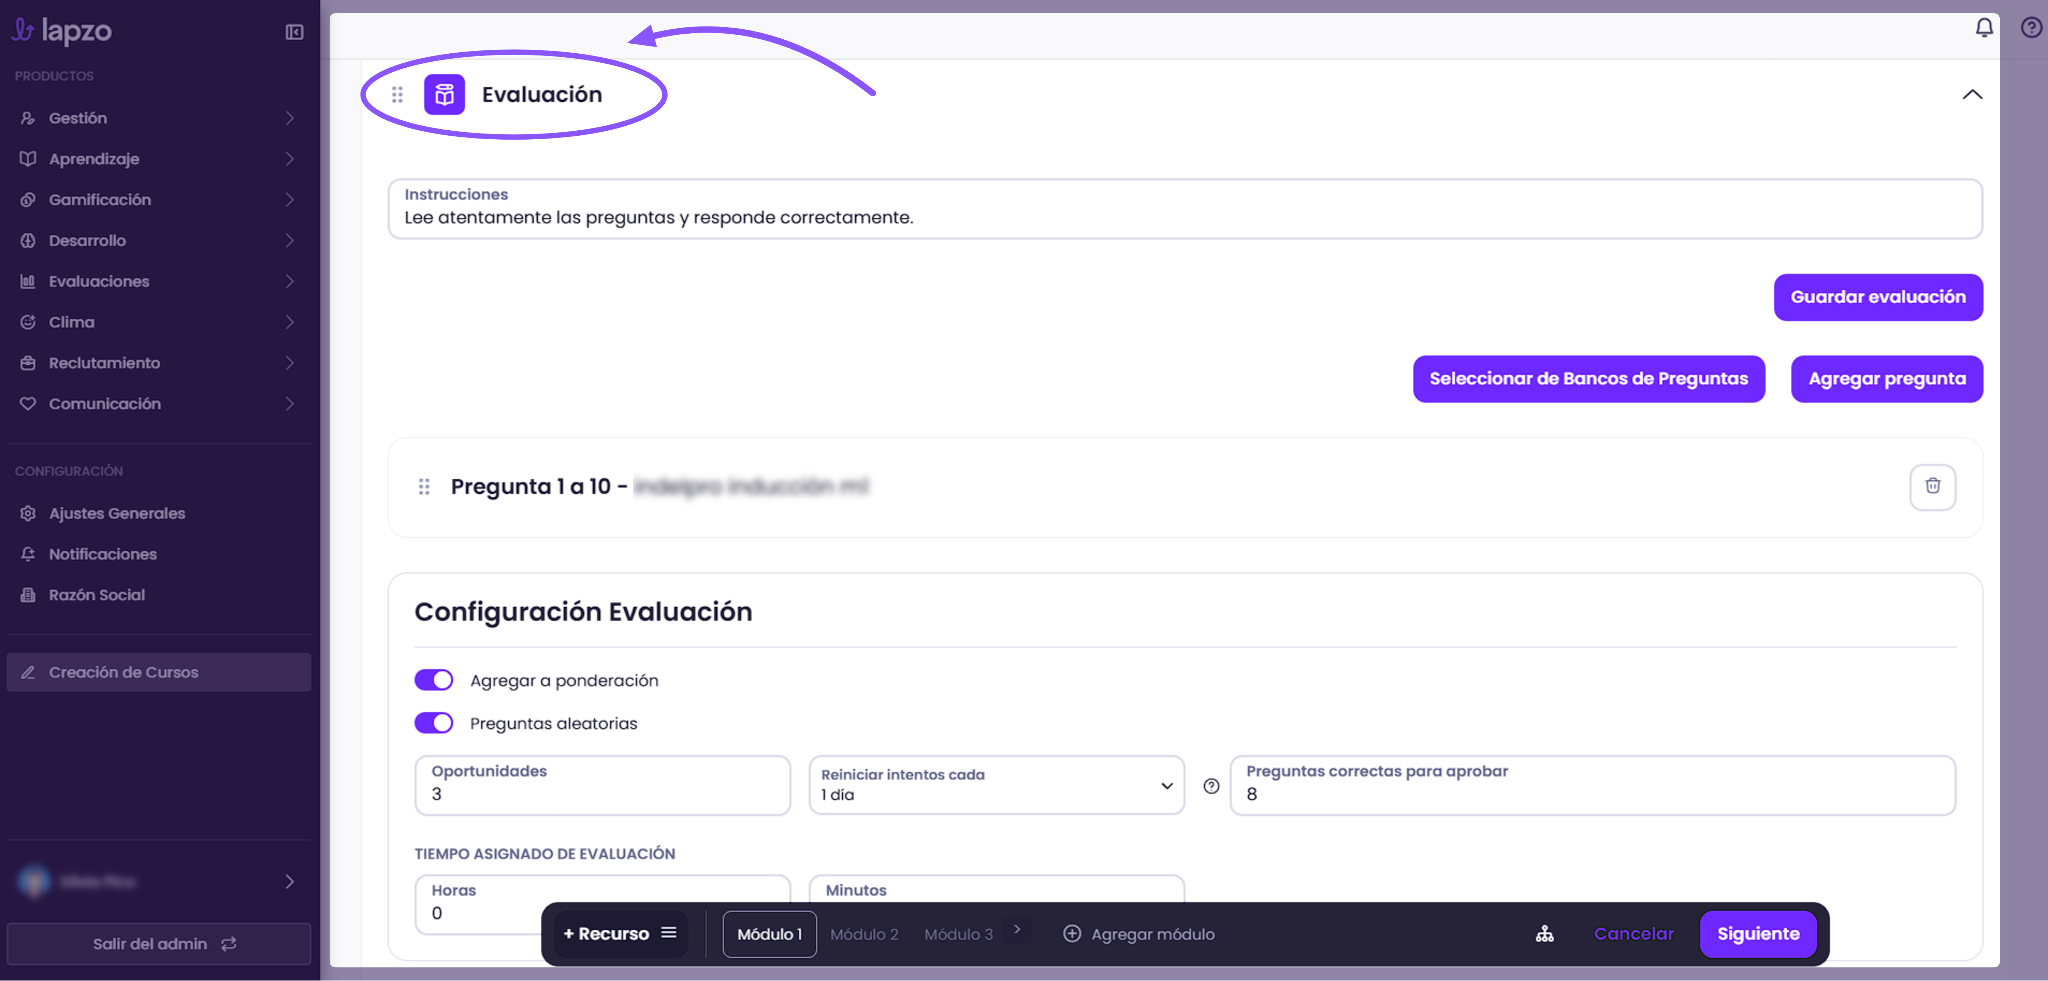2048x981 pixels.
Task: Grab the drag handle beside Evaluación
Action: [397, 94]
